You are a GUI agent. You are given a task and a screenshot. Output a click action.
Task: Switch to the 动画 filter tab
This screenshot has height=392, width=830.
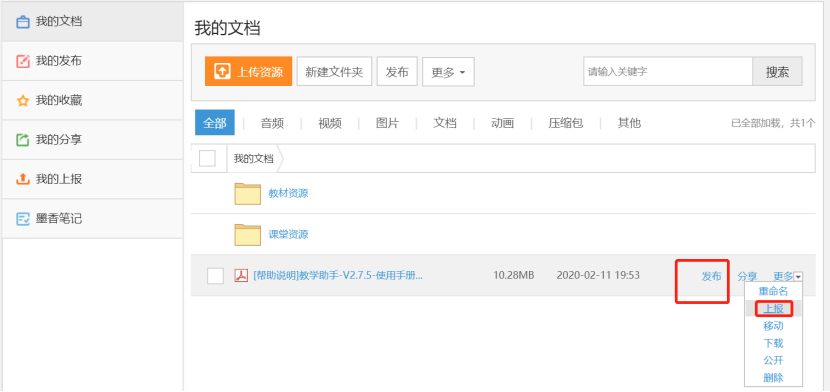click(x=502, y=124)
